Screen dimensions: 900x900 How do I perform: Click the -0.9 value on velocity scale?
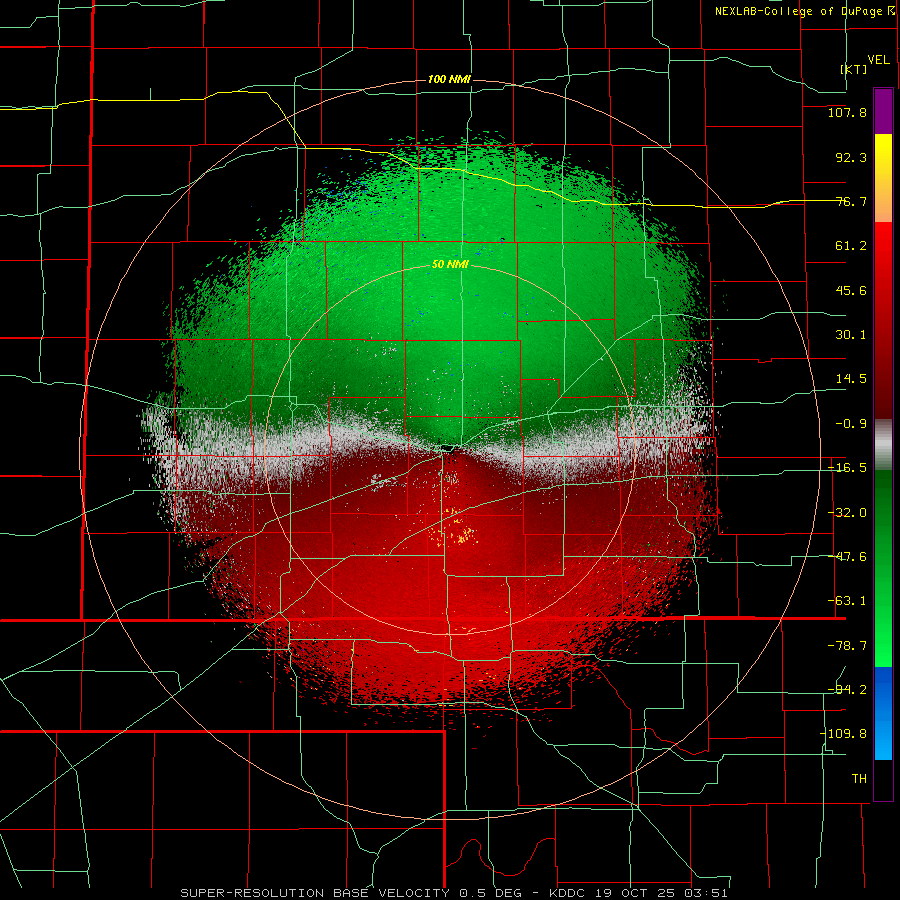click(851, 424)
